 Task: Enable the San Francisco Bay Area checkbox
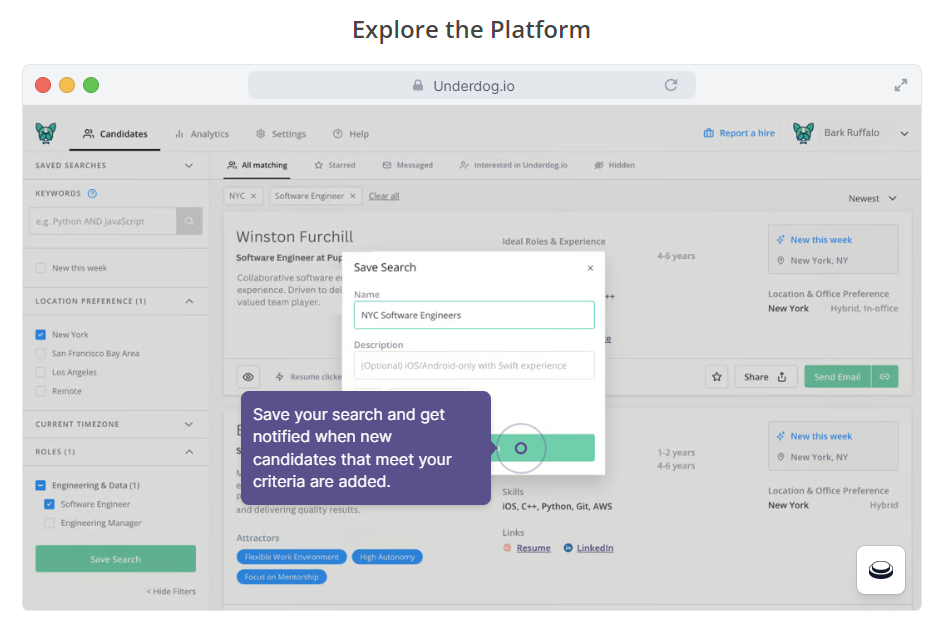click(x=40, y=352)
